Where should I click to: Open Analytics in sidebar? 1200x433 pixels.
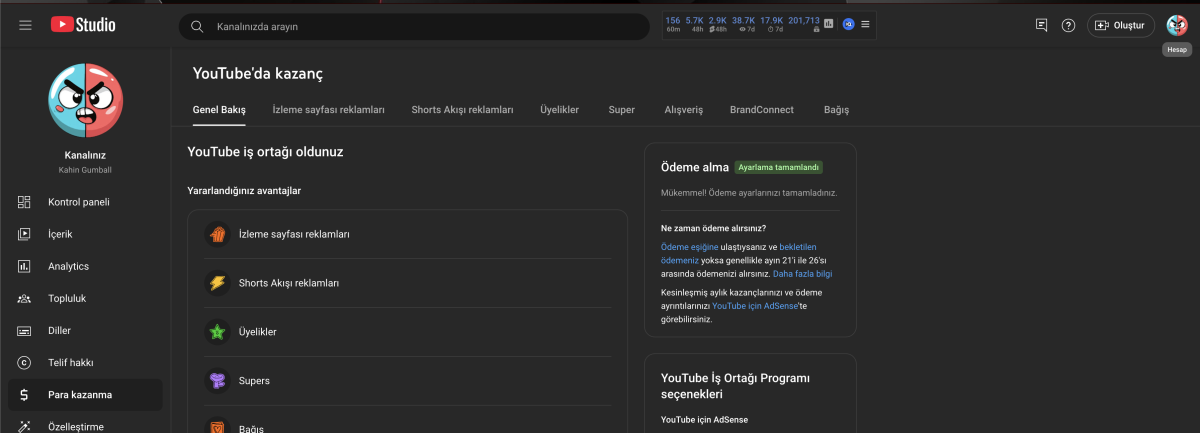point(85,266)
